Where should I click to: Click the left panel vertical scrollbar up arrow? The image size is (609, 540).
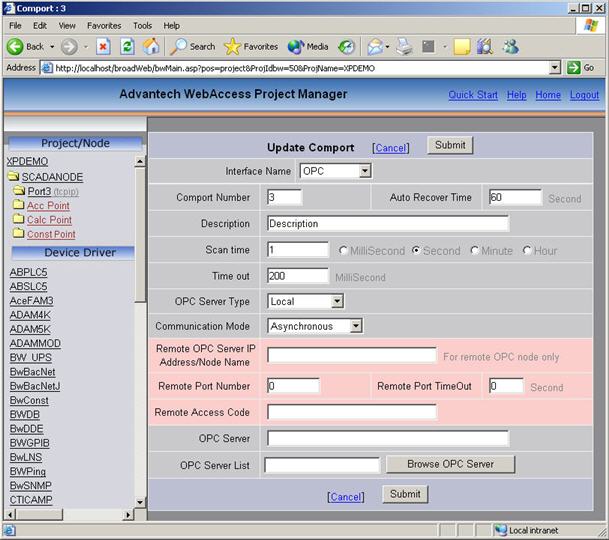click(140, 161)
